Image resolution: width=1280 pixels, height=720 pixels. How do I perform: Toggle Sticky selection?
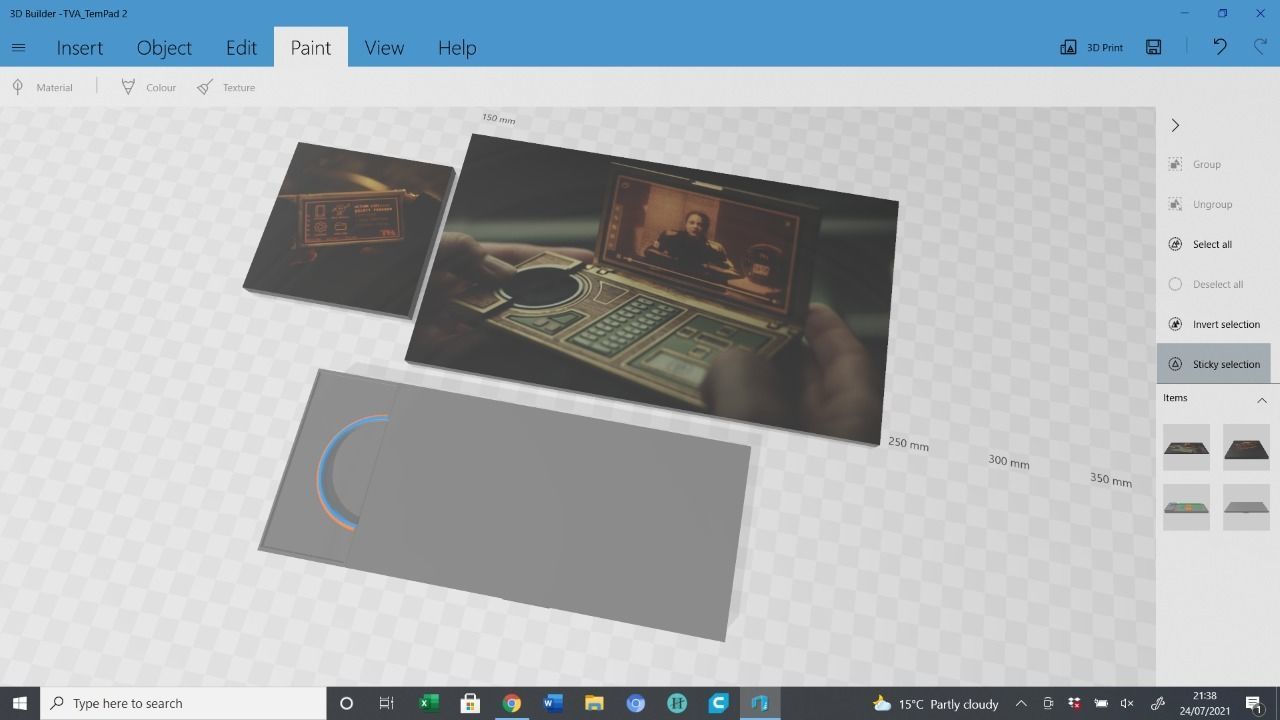pyautogui.click(x=1214, y=364)
